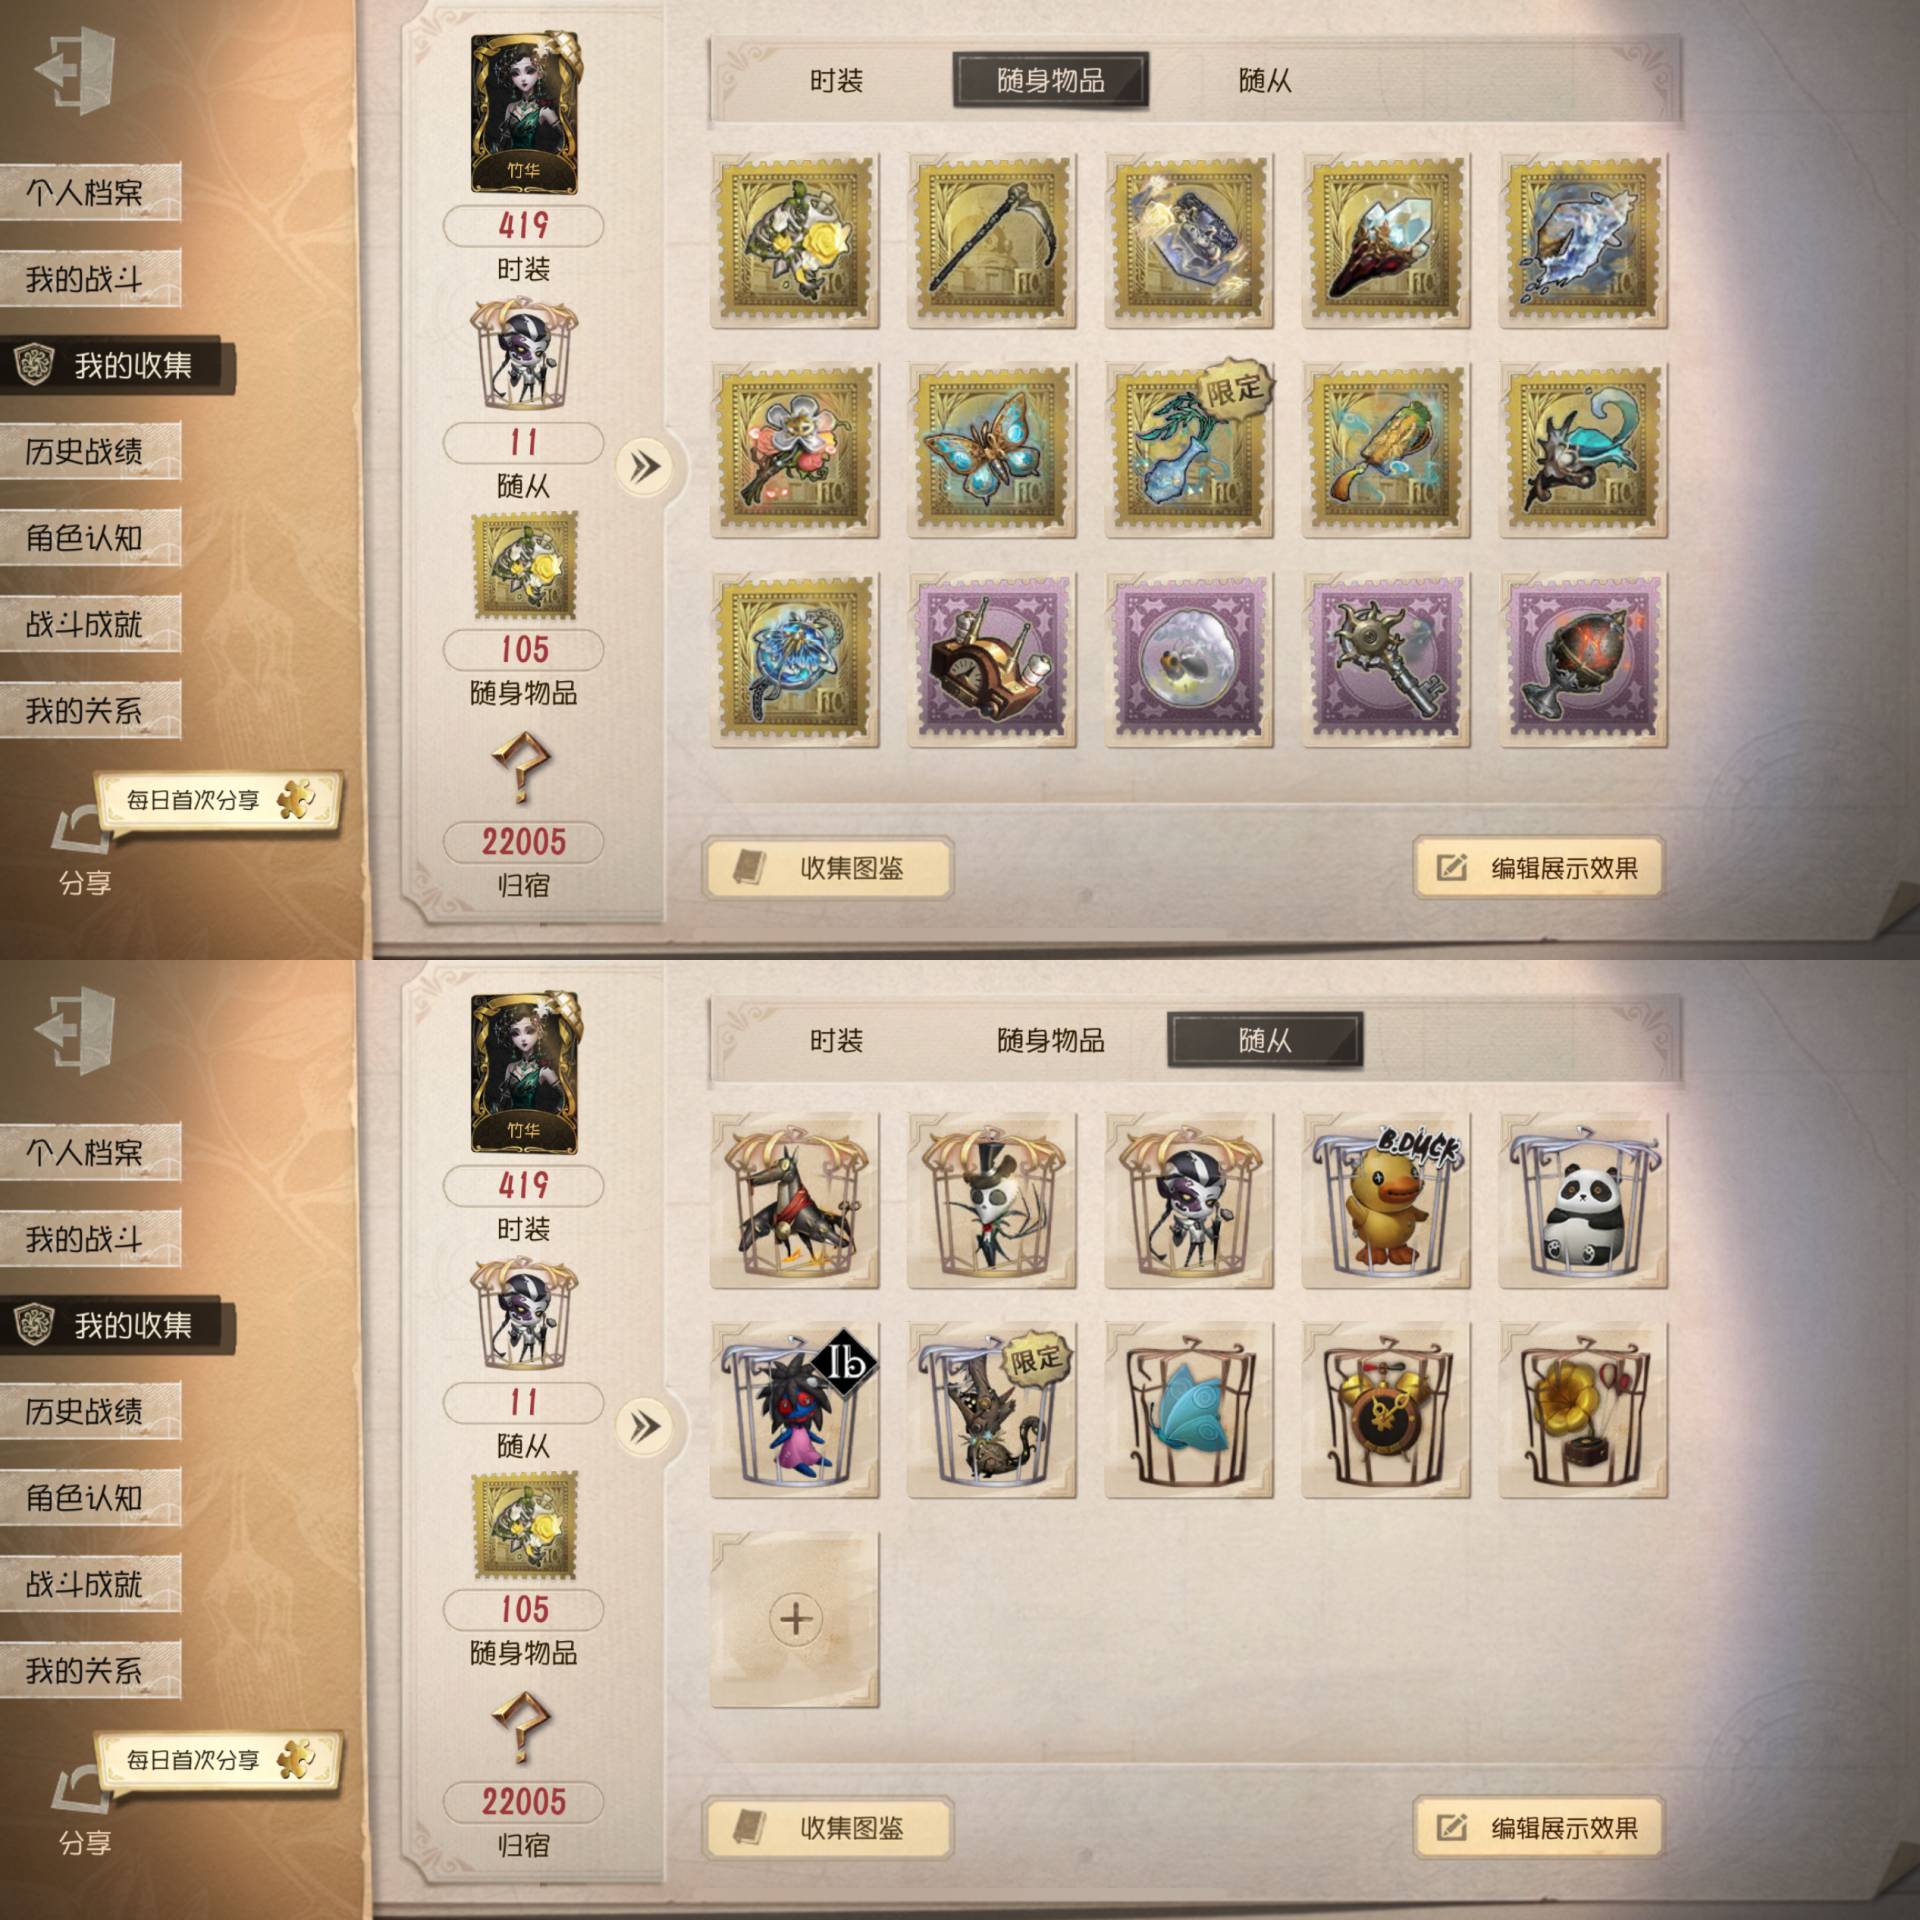Select the alarm clock pet cage
Image resolution: width=1920 pixels, height=1920 pixels.
tap(1386, 1411)
